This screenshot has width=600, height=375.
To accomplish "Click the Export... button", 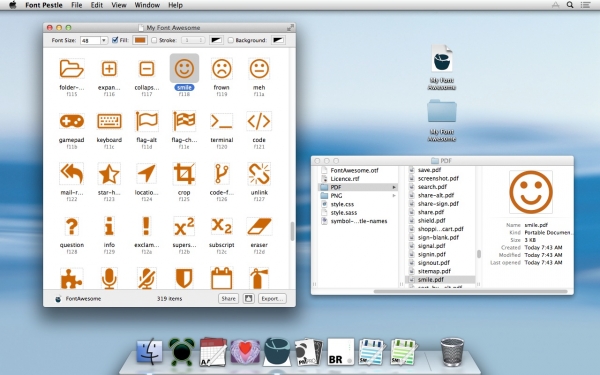I will [272, 298].
